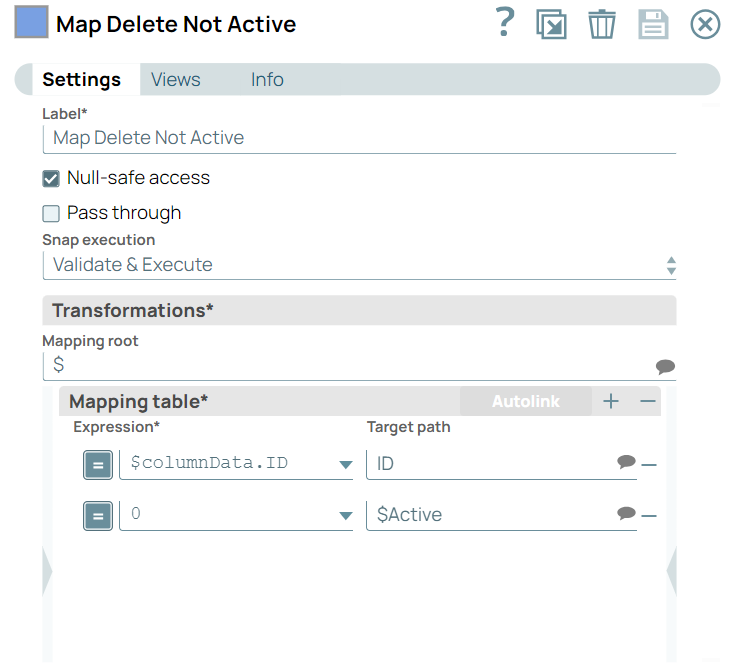Screen dimensions: 736x669
Task: Expand the $columnData.ID expression dropdown arrow
Action: [345, 465]
